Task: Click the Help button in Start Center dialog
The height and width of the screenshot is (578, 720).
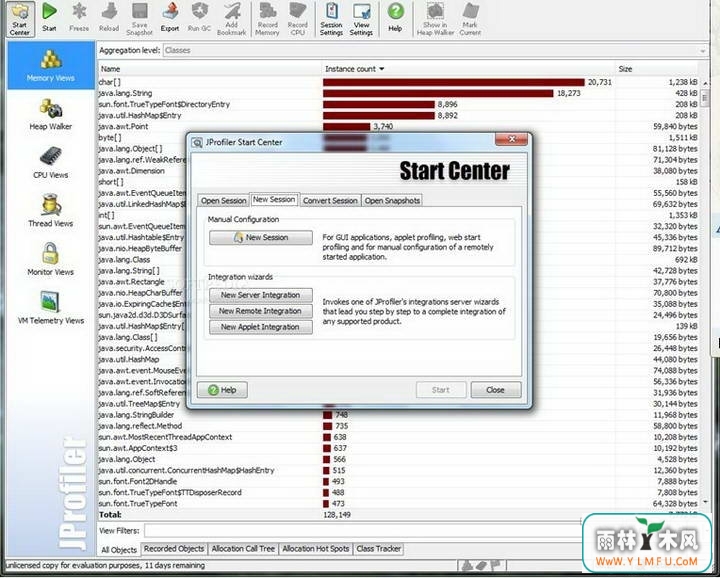Action: [222, 390]
